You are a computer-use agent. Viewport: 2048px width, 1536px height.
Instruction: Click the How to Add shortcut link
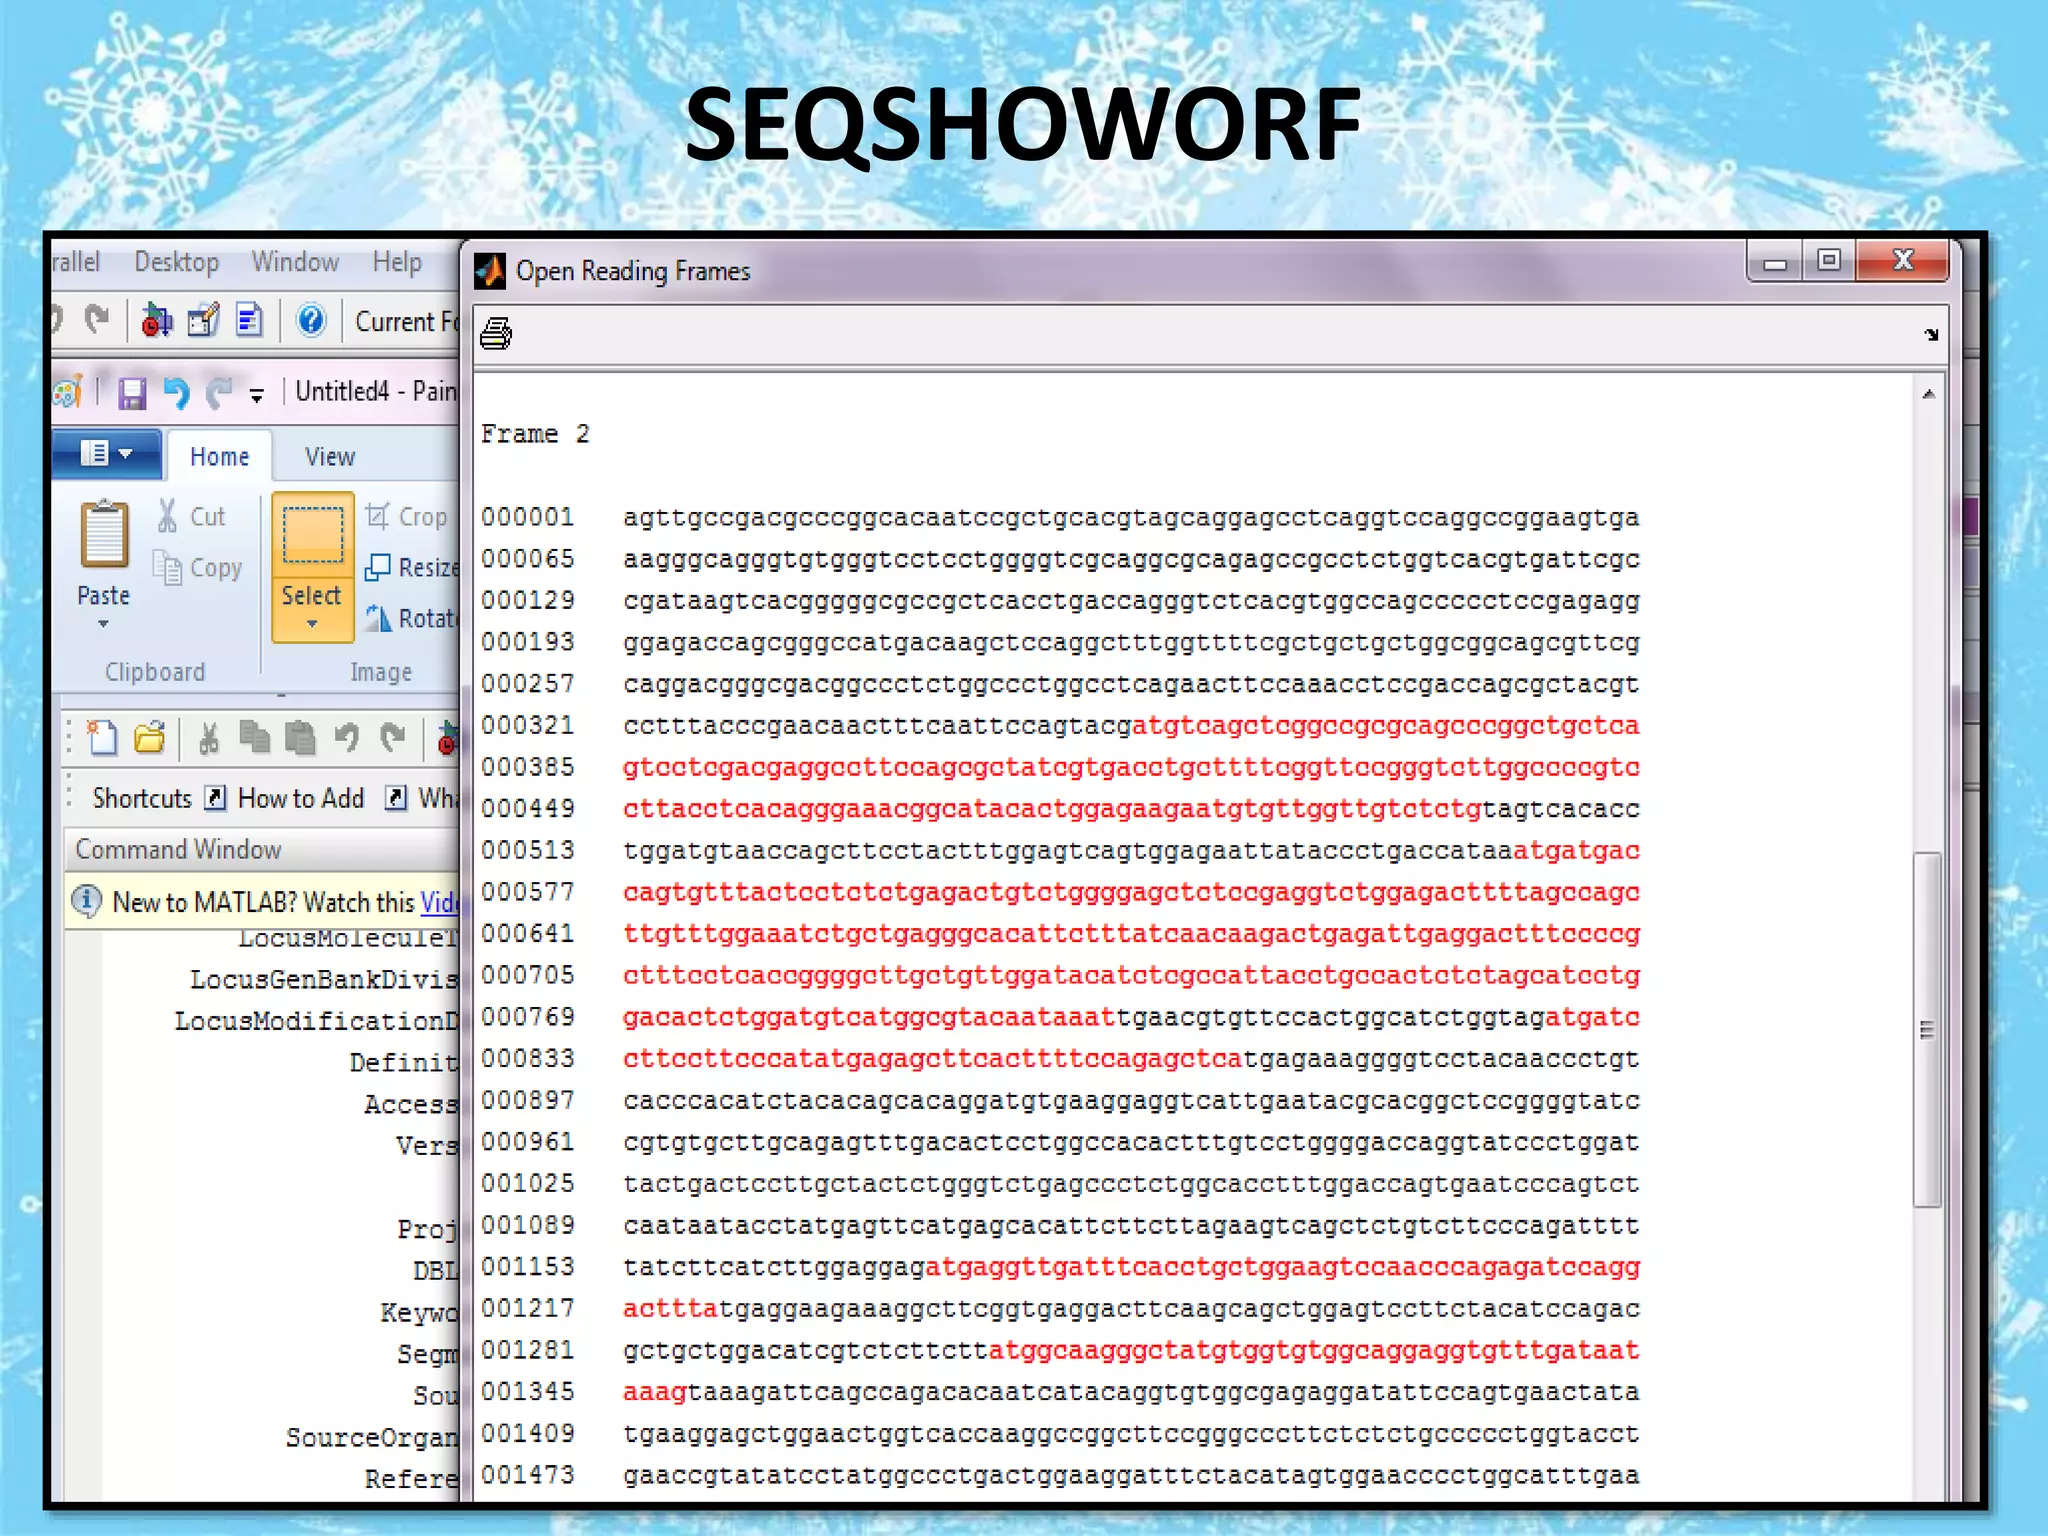pos(300,798)
